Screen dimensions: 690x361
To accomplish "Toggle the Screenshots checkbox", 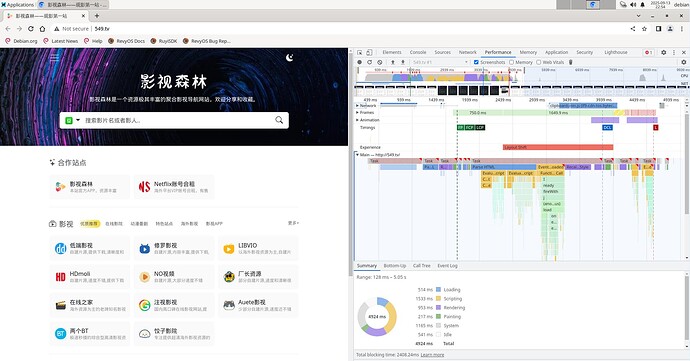I will [x=476, y=63].
